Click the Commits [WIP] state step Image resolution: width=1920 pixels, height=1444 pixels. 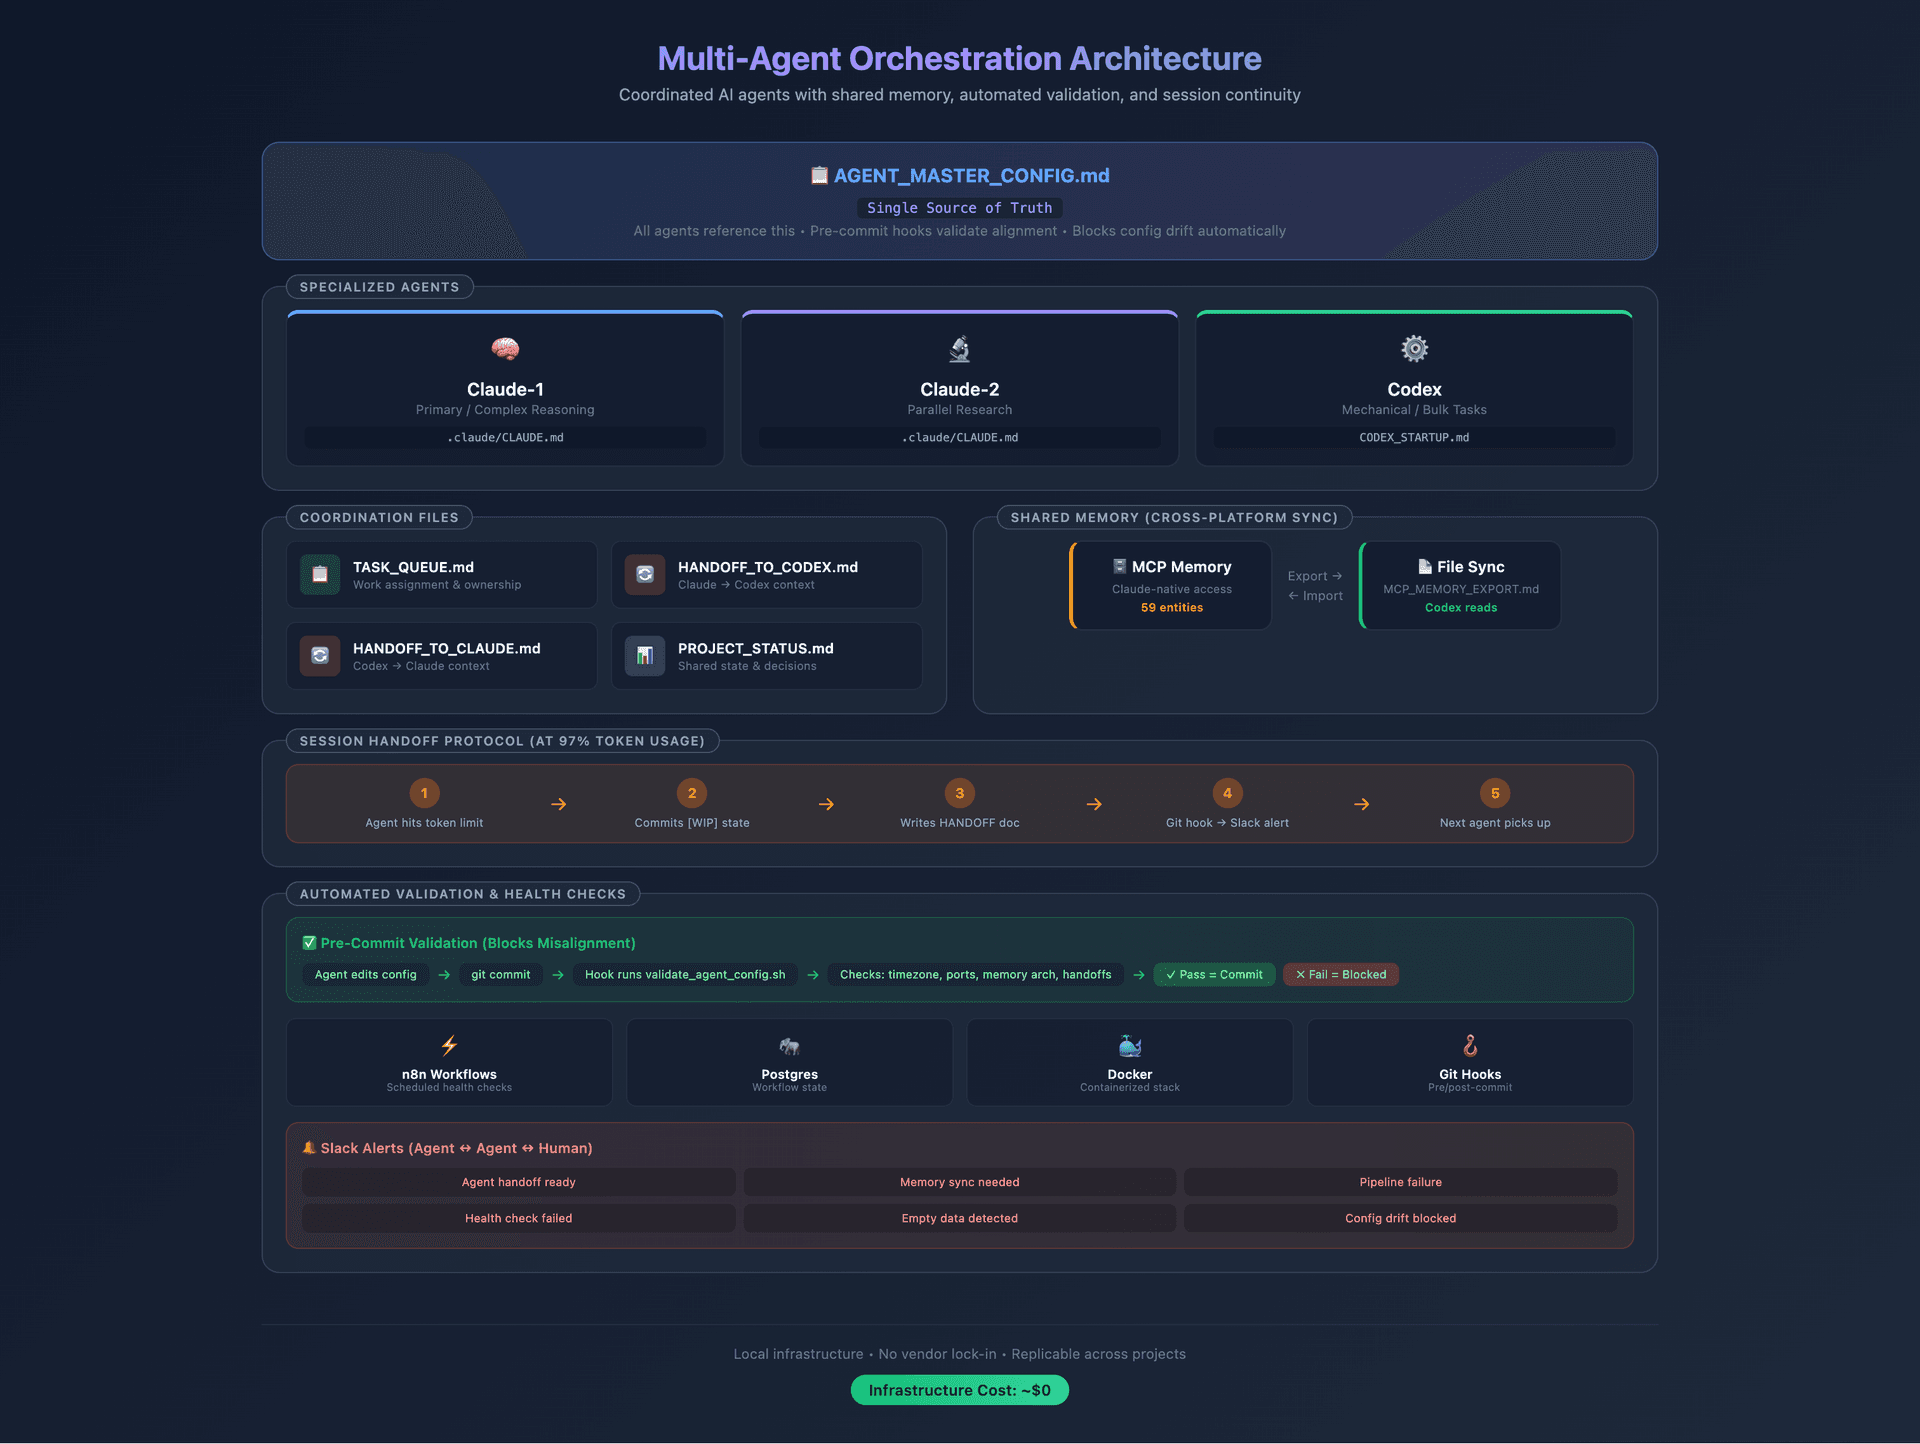[x=692, y=804]
